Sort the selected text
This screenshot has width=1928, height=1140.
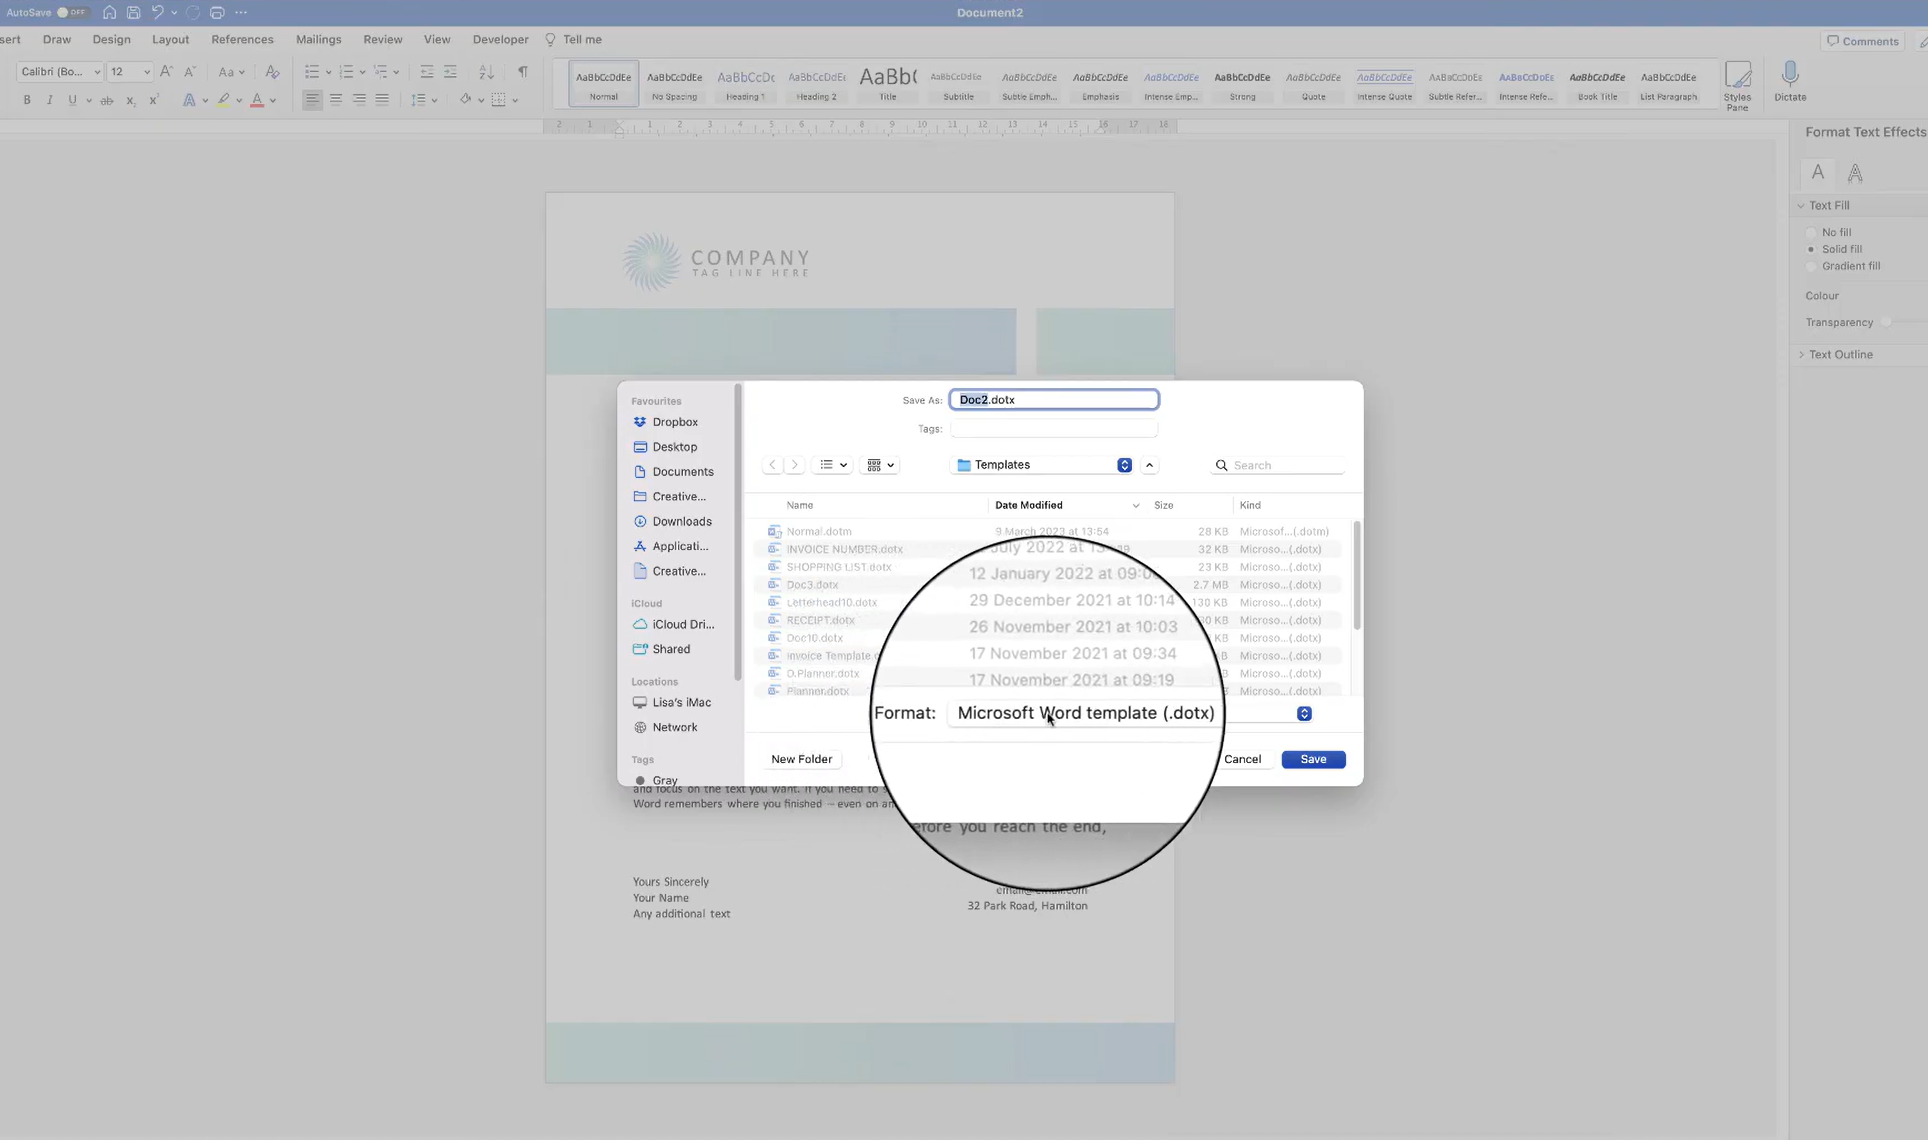(486, 72)
